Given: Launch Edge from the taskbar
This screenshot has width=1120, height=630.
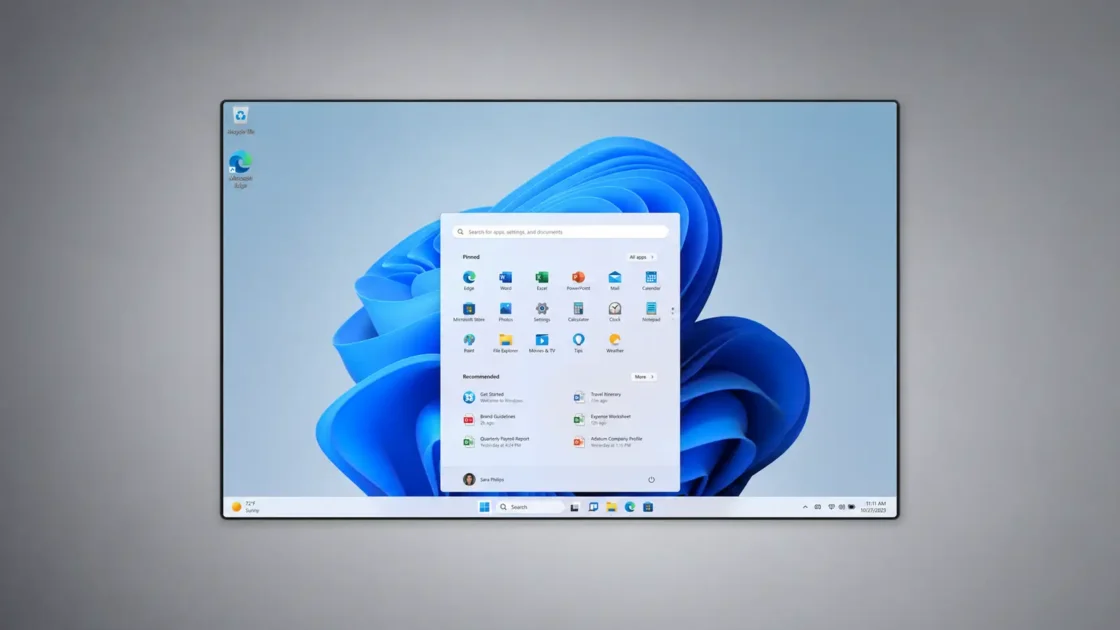Looking at the screenshot, I should 629,507.
